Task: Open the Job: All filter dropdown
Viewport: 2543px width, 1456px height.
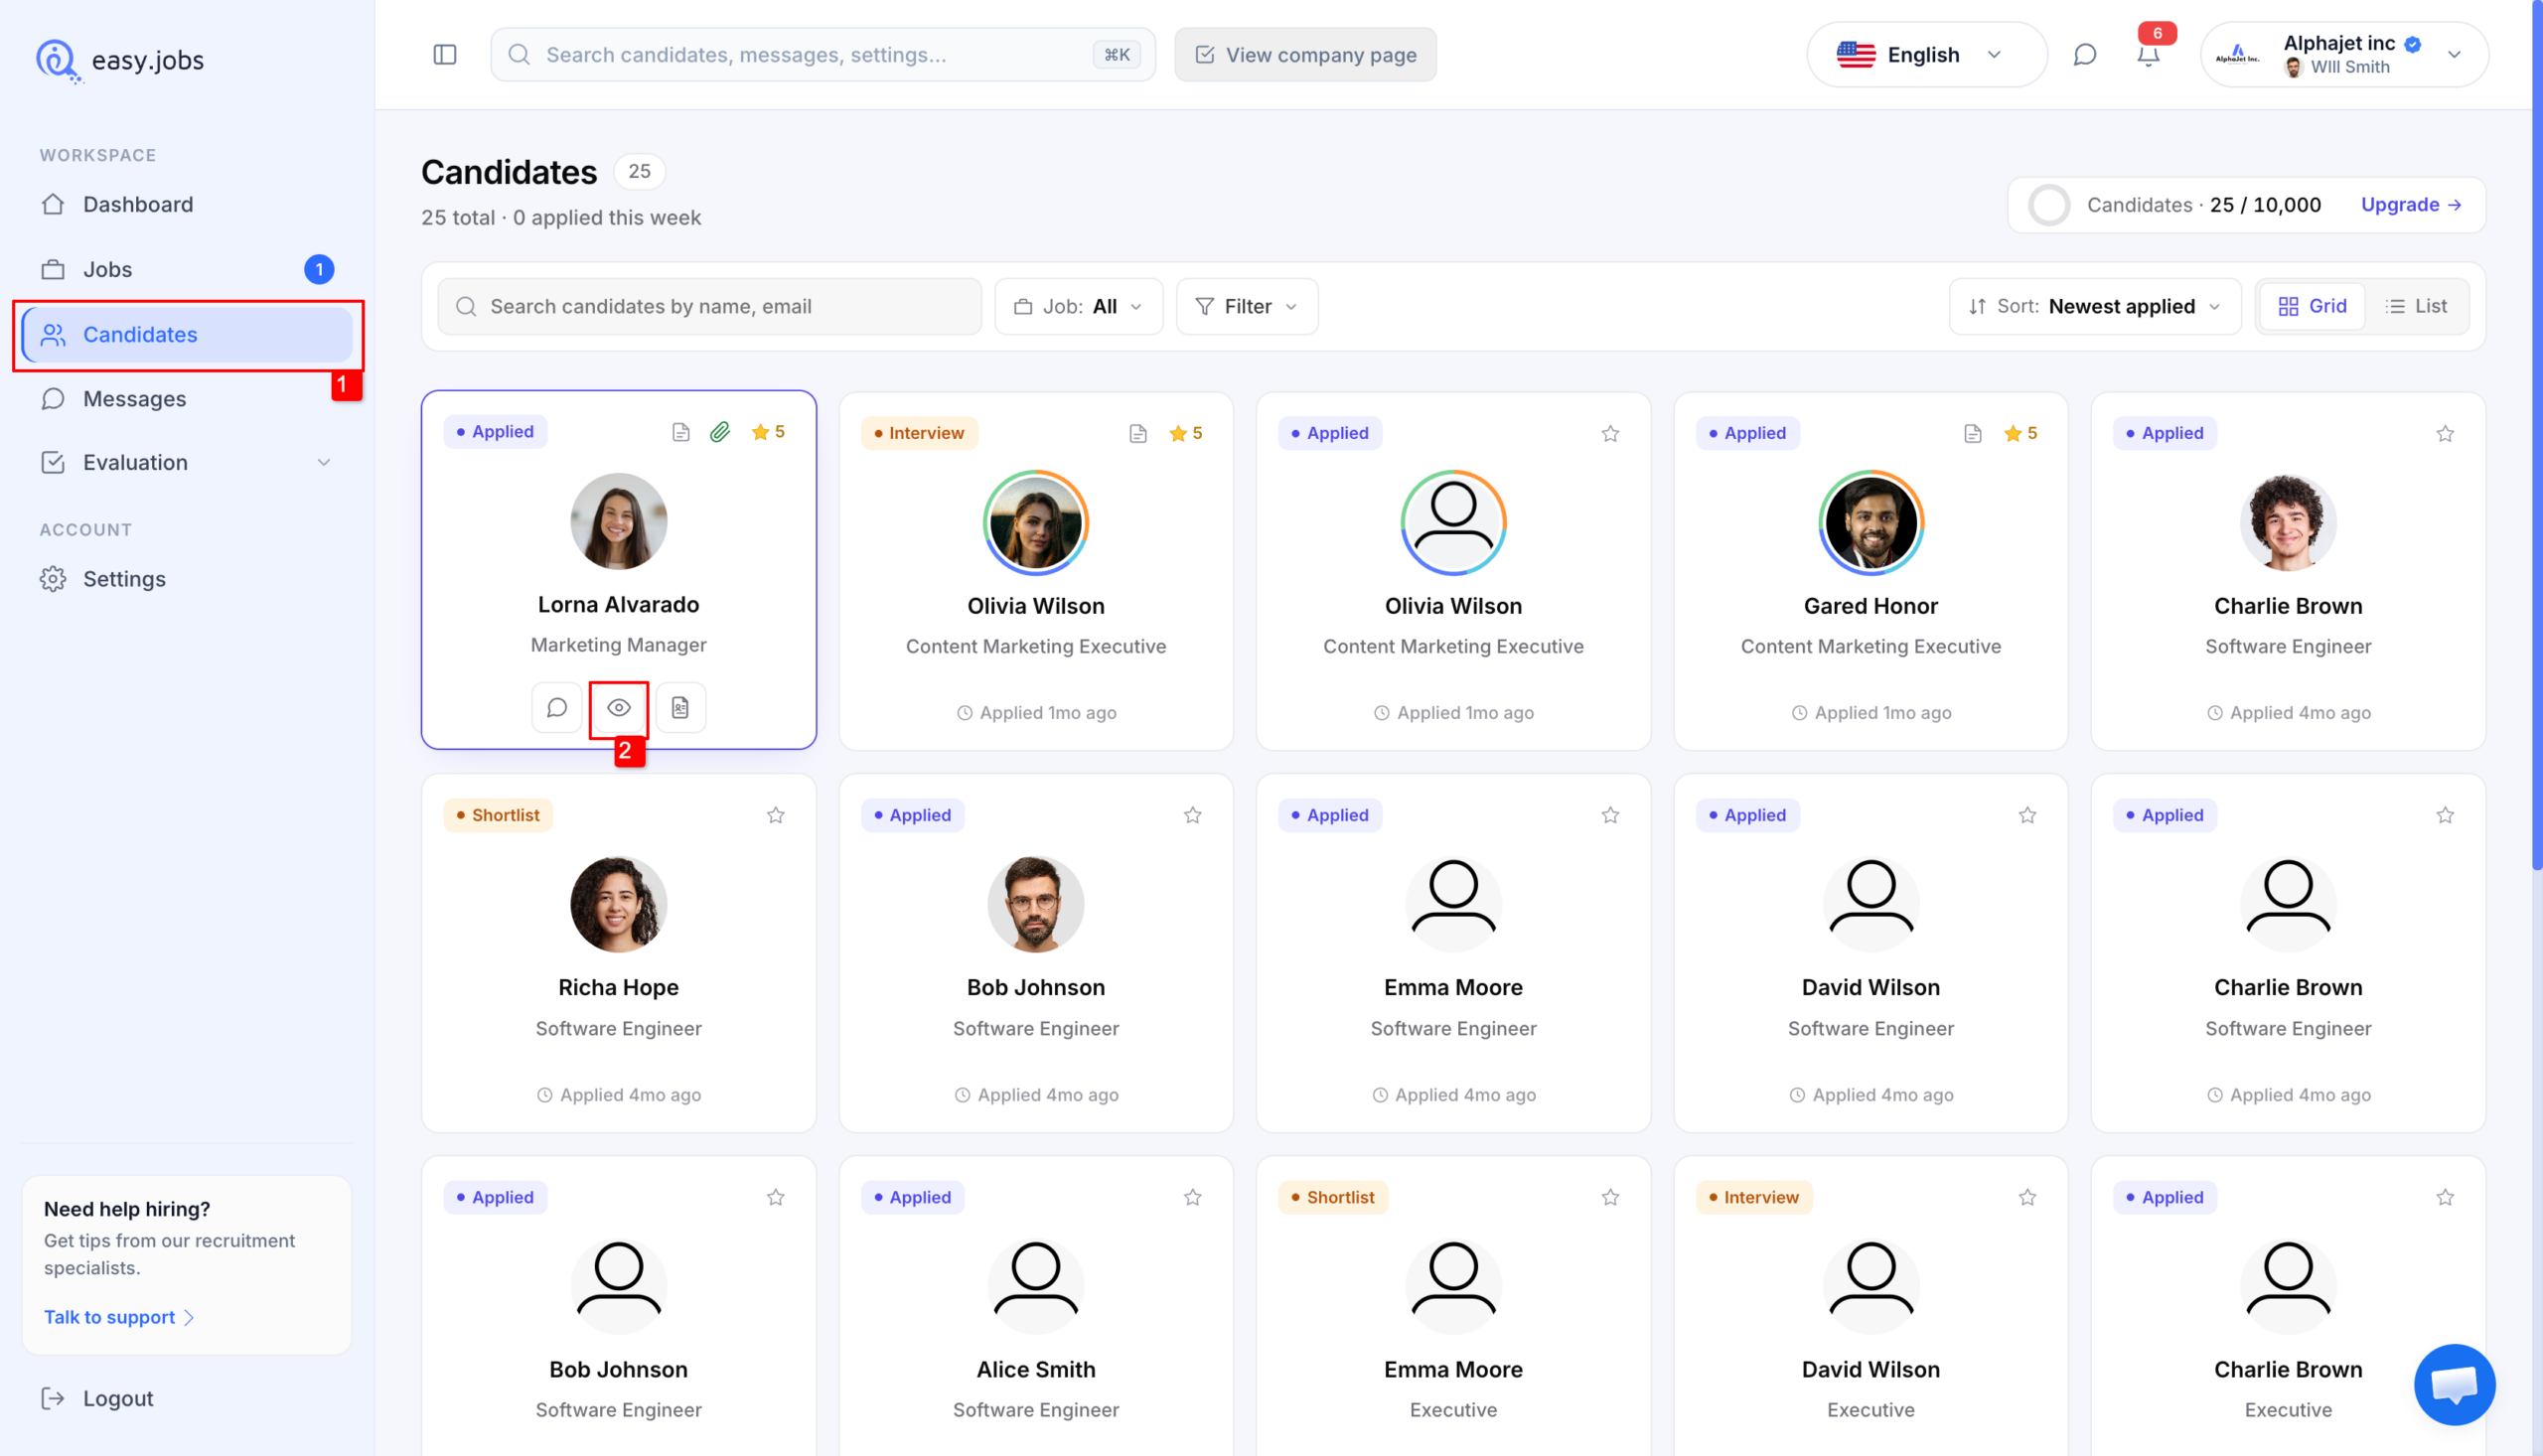Action: (x=1078, y=306)
